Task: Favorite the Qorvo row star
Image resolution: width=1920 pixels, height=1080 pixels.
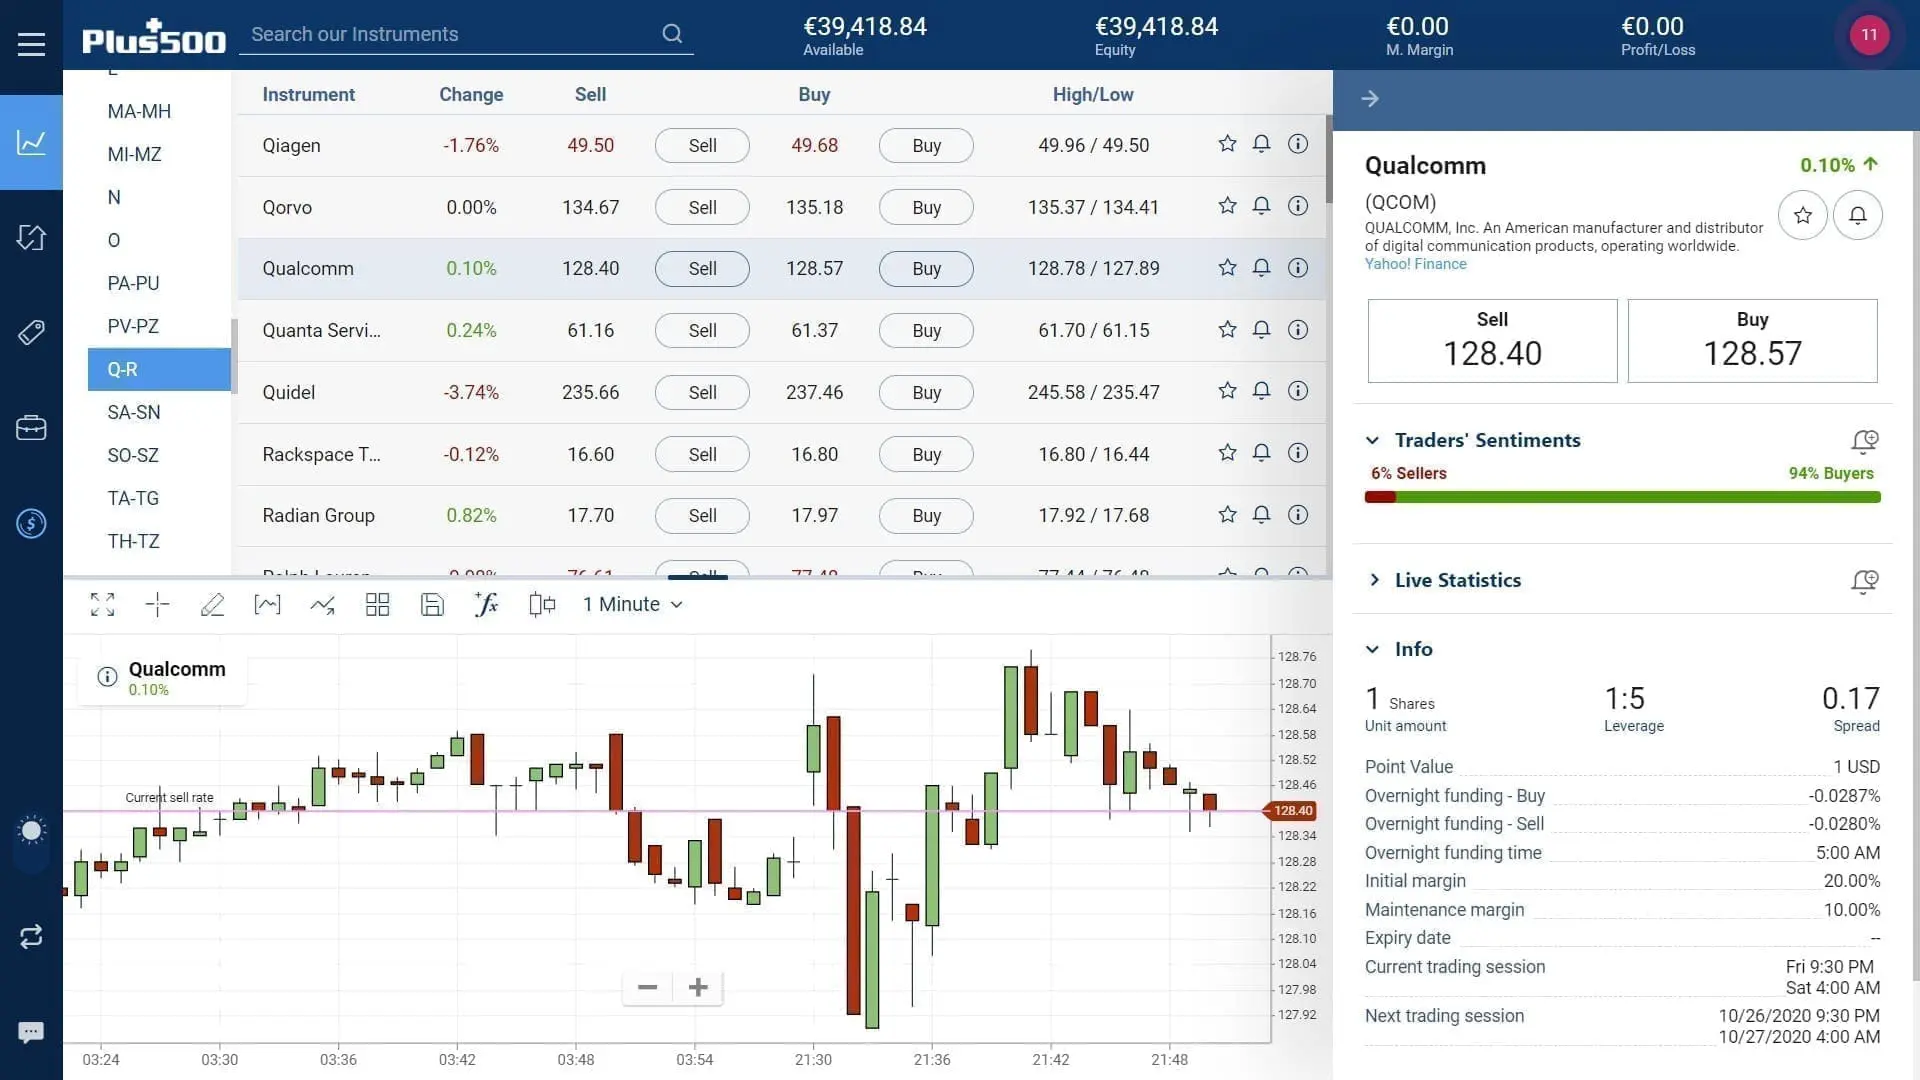Action: [1227, 206]
